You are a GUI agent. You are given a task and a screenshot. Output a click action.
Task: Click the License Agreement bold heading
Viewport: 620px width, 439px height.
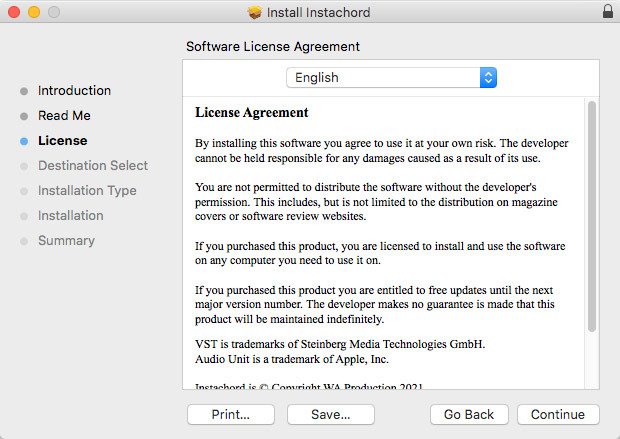point(251,113)
